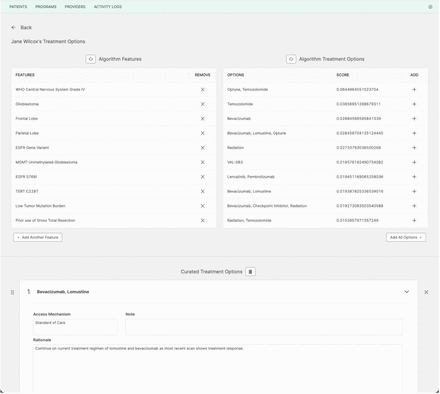Click the back arrow icon
The width and height of the screenshot is (440, 394).
[13, 27]
